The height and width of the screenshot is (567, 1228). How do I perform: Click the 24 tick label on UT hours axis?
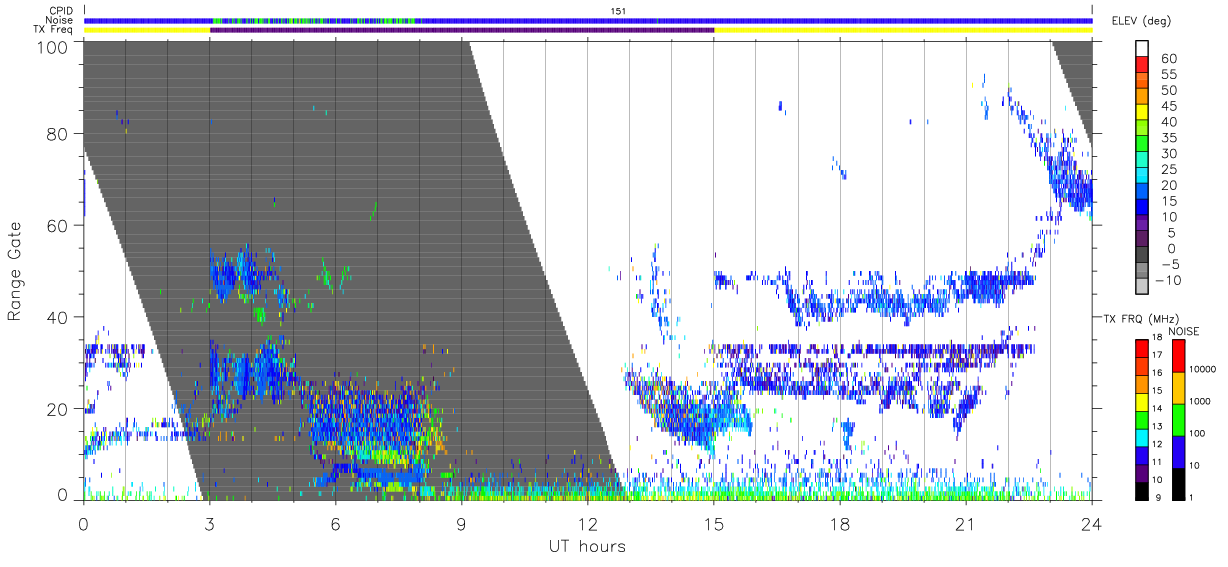[1092, 524]
